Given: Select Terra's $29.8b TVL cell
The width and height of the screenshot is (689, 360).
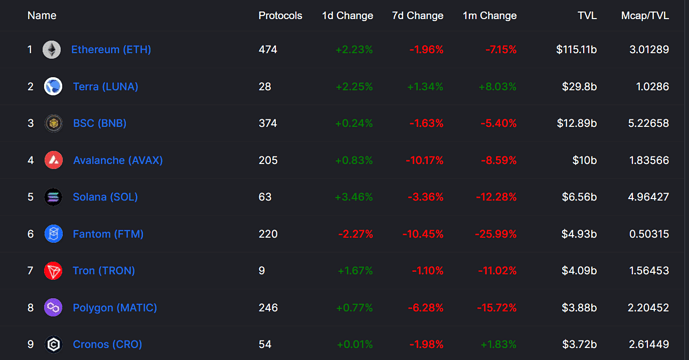Looking at the screenshot, I should tap(579, 87).
